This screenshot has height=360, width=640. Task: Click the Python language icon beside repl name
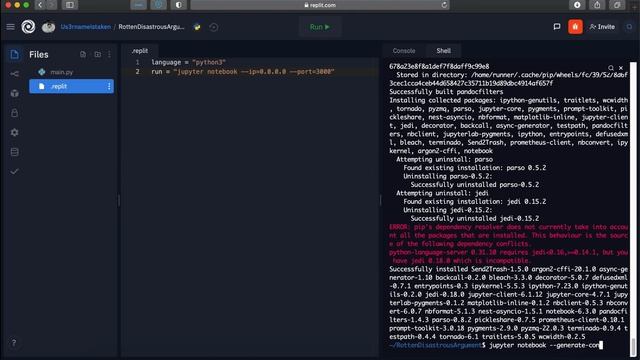(x=197, y=27)
